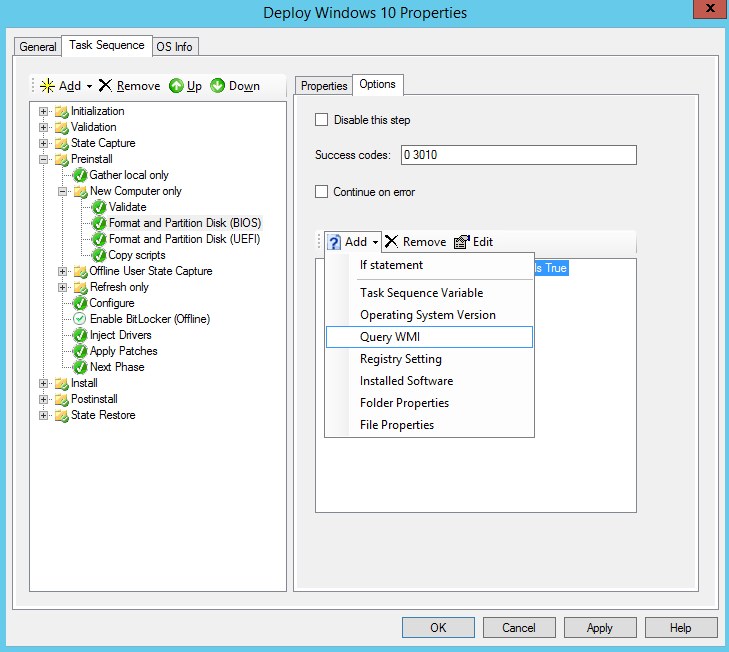Click the Cancel button
729x652 pixels.
pyautogui.click(x=519, y=628)
